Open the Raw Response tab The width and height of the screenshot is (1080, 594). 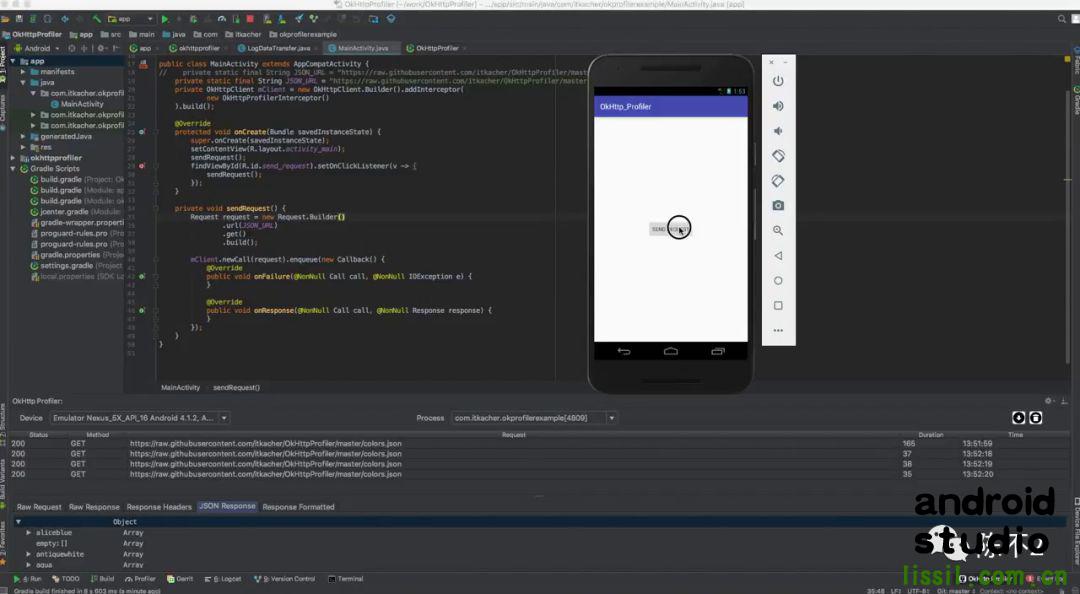click(x=94, y=506)
